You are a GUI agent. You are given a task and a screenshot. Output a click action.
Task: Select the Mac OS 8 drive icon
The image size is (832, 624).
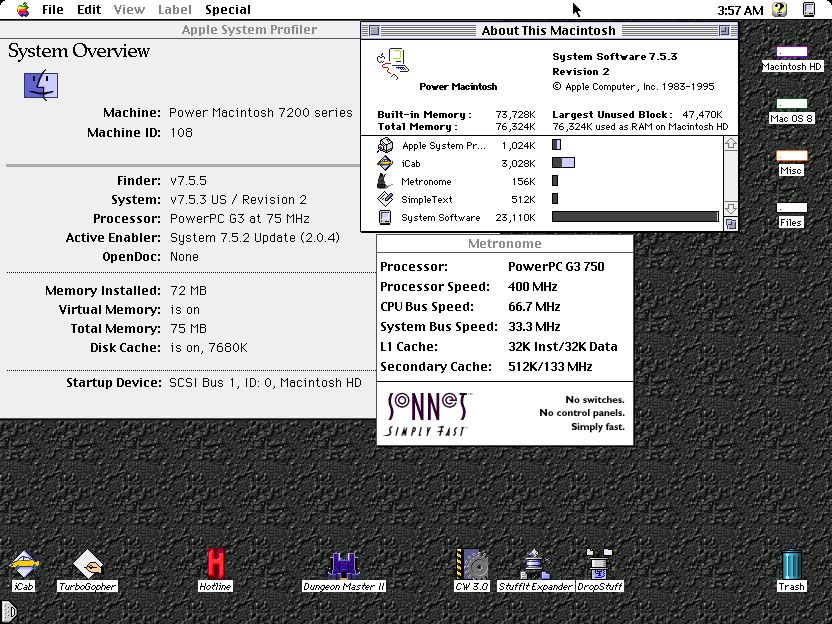792,104
